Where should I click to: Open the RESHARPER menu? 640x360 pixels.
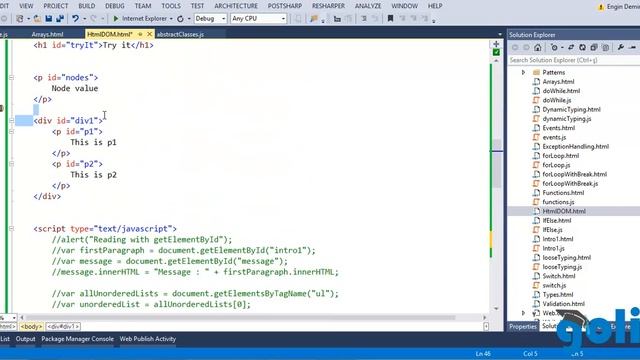coord(328,6)
